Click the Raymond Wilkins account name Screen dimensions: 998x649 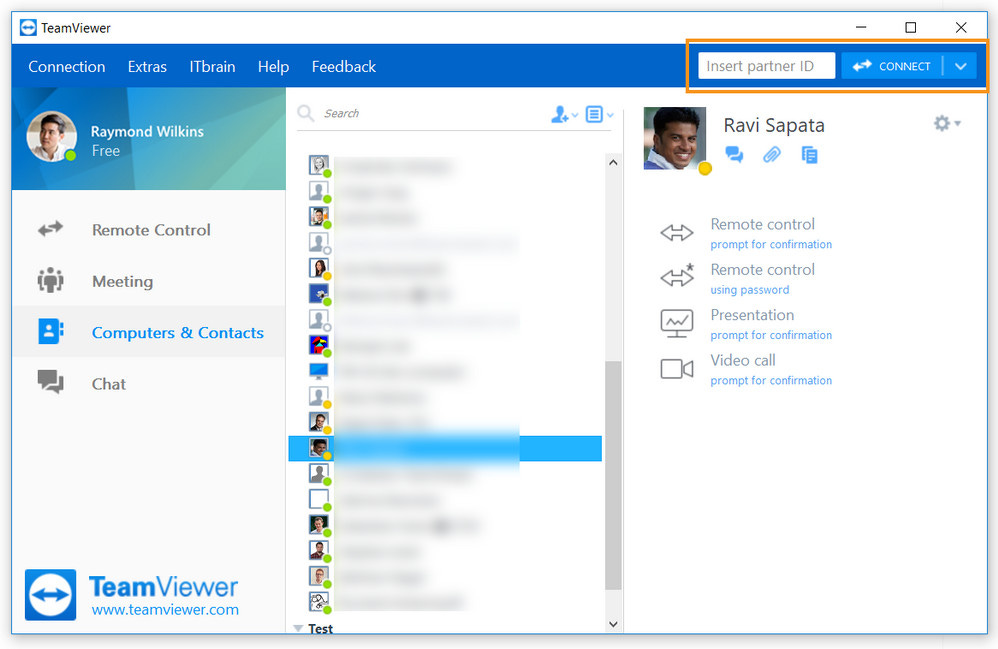coord(147,132)
